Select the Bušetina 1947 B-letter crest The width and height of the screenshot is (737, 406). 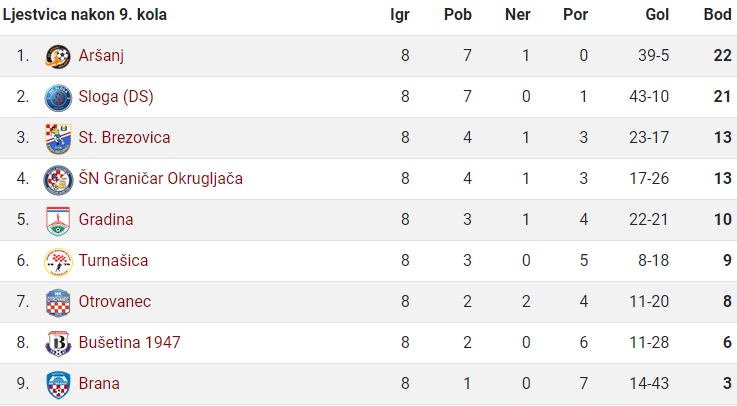tap(58, 344)
